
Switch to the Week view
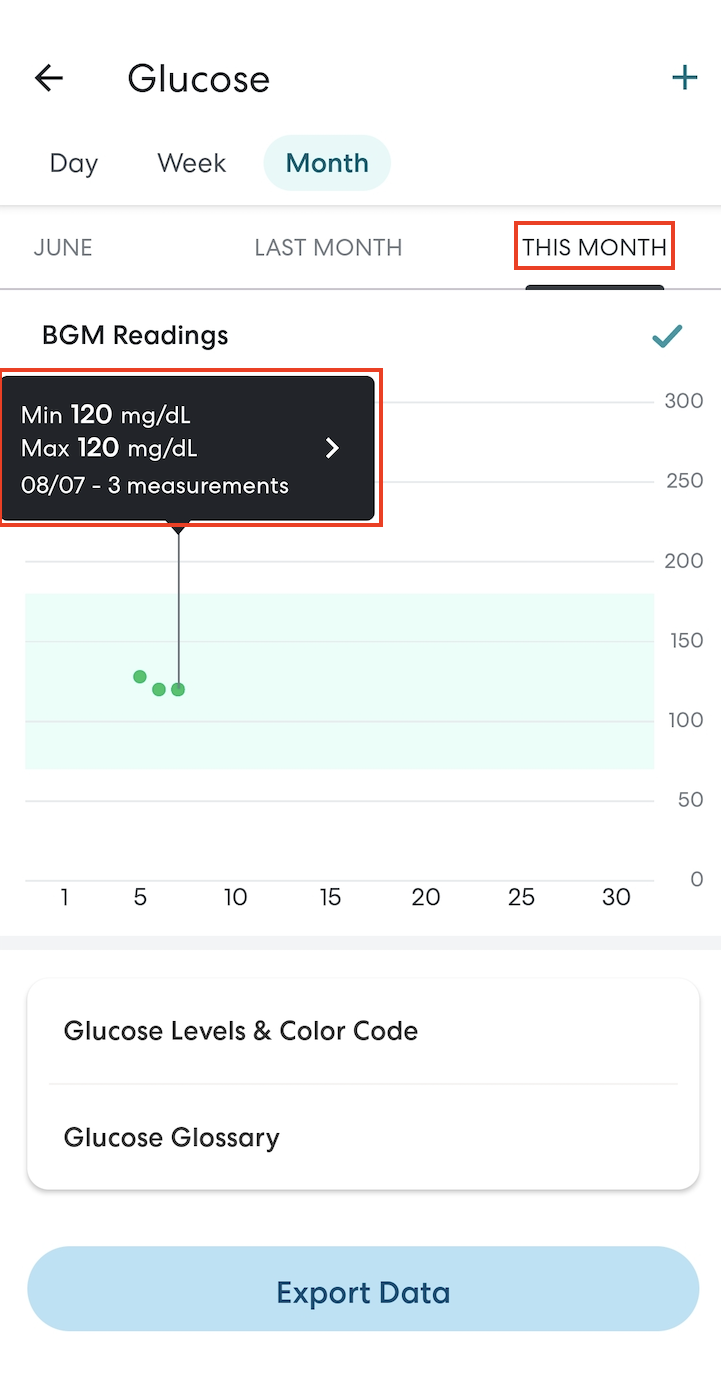[x=192, y=163]
